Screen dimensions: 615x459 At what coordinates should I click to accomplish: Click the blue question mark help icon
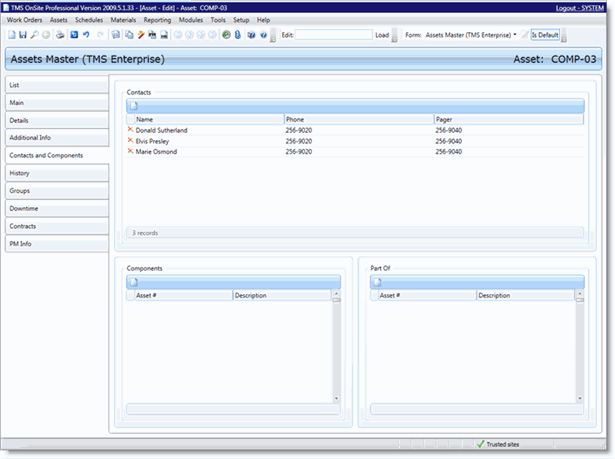[263, 35]
